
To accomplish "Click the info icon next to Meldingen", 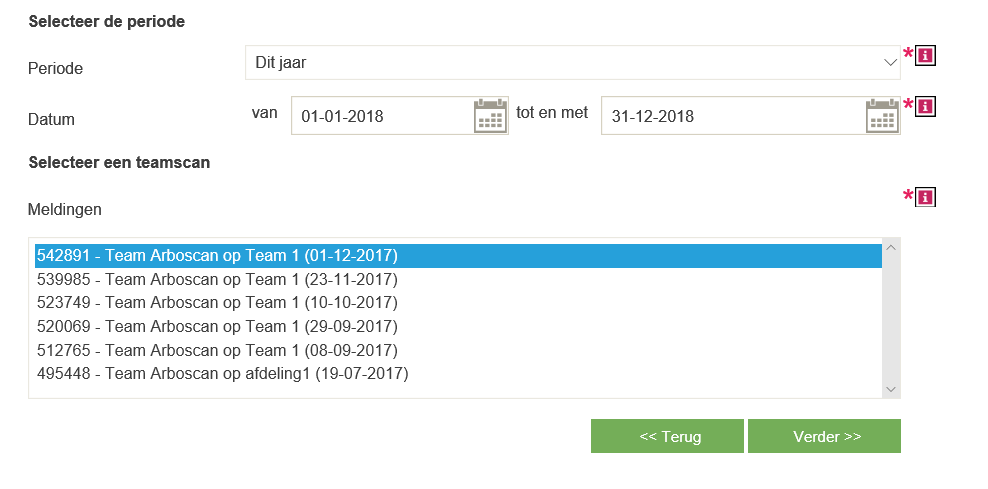I will coord(925,197).
